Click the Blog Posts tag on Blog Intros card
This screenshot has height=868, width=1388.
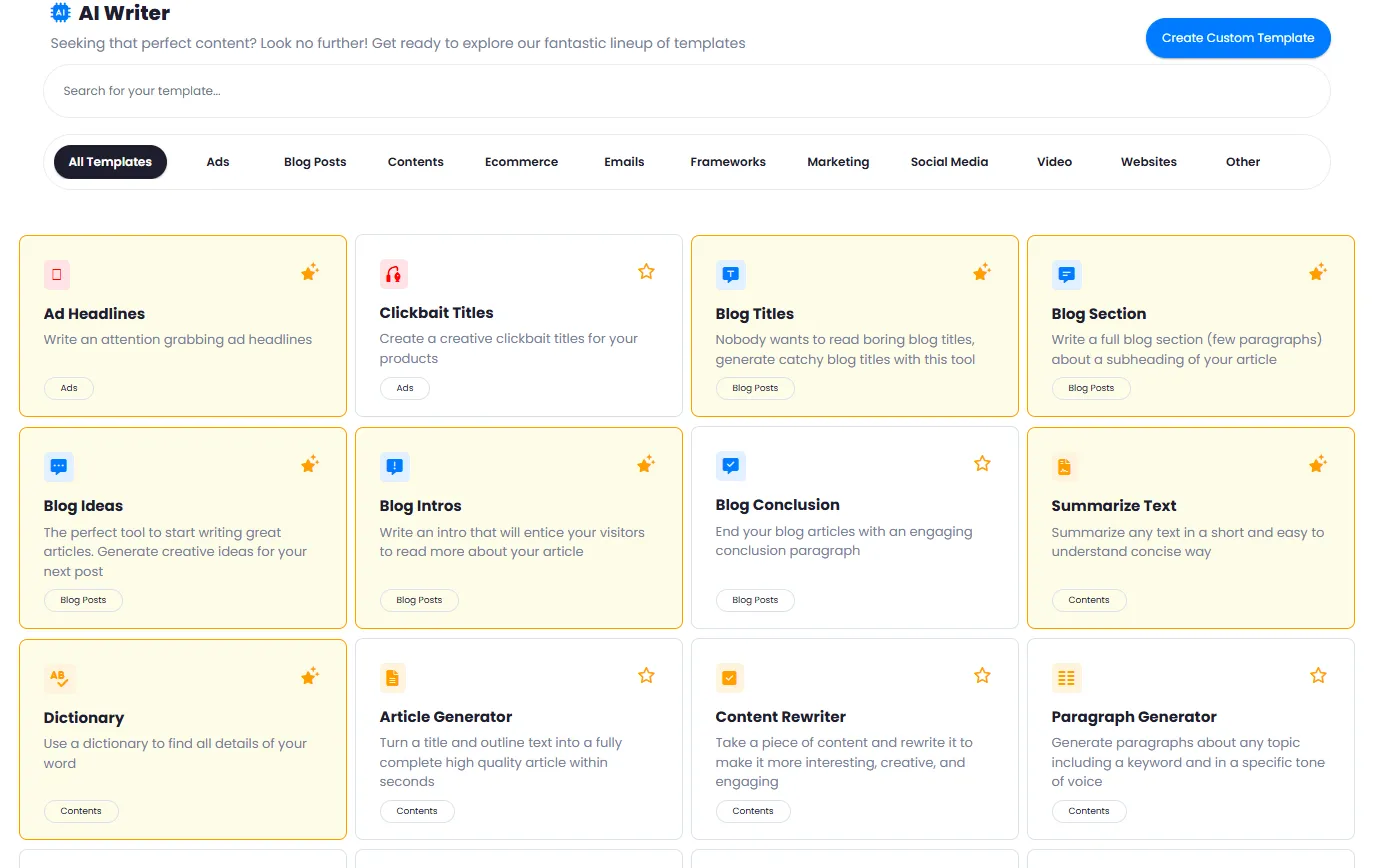coord(419,600)
